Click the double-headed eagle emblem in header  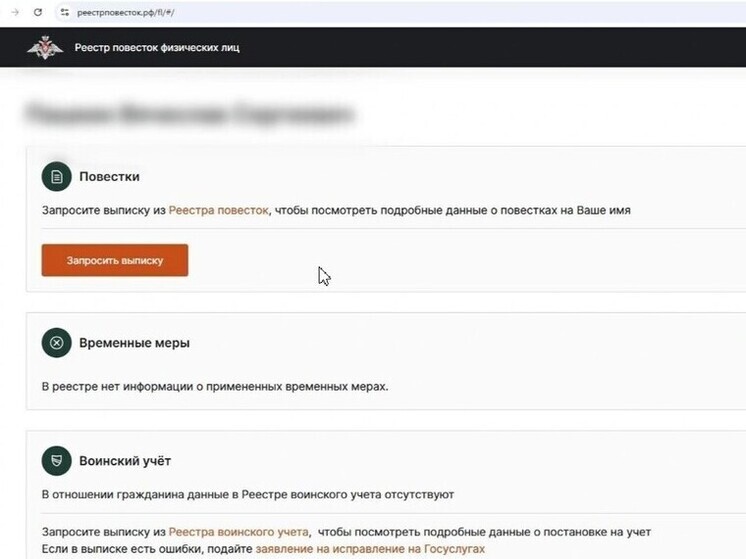click(x=44, y=47)
